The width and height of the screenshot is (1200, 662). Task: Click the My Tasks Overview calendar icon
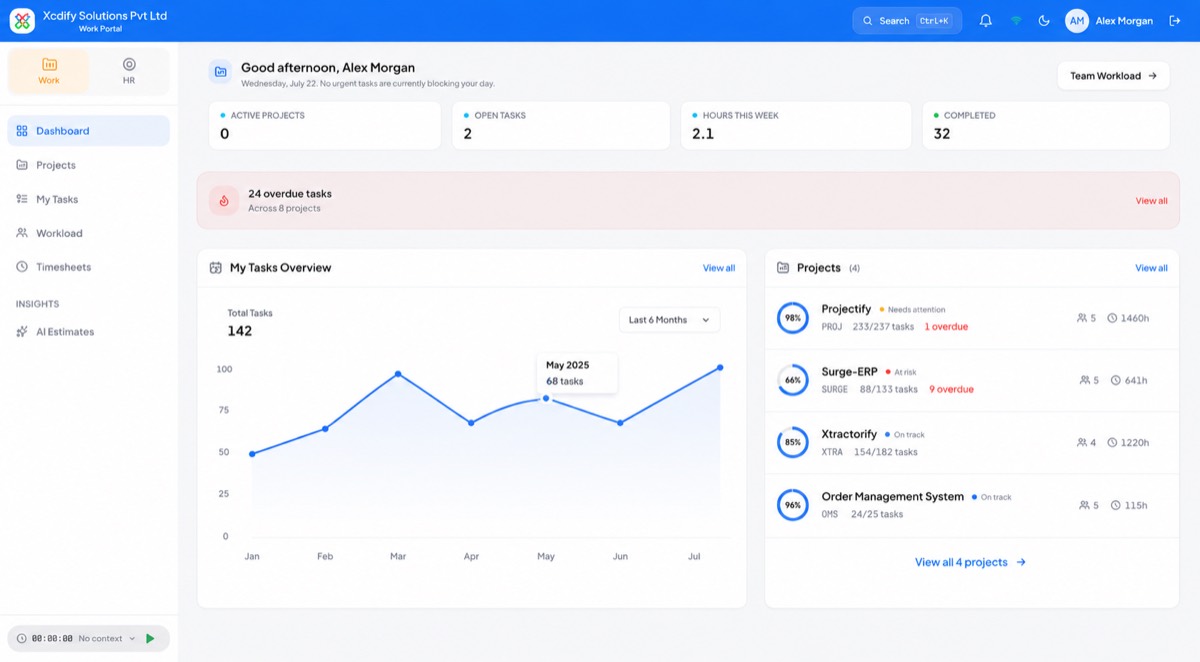215,268
